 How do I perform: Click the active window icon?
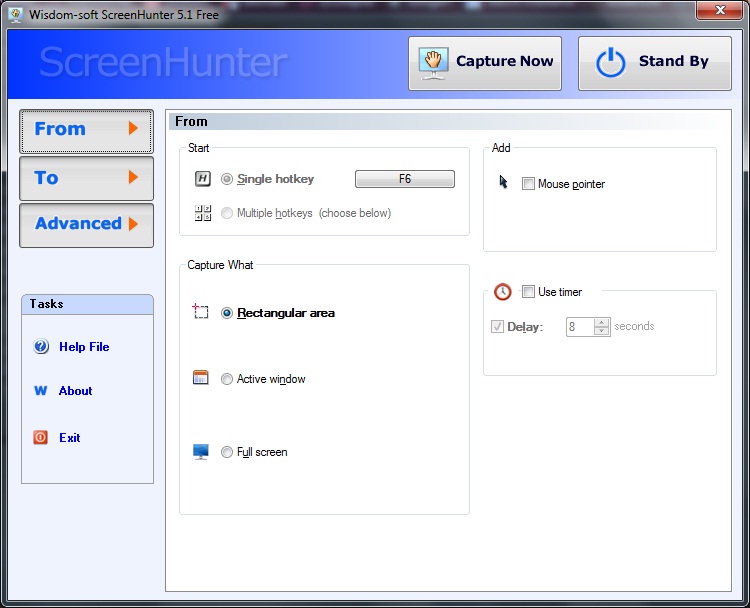(200, 377)
